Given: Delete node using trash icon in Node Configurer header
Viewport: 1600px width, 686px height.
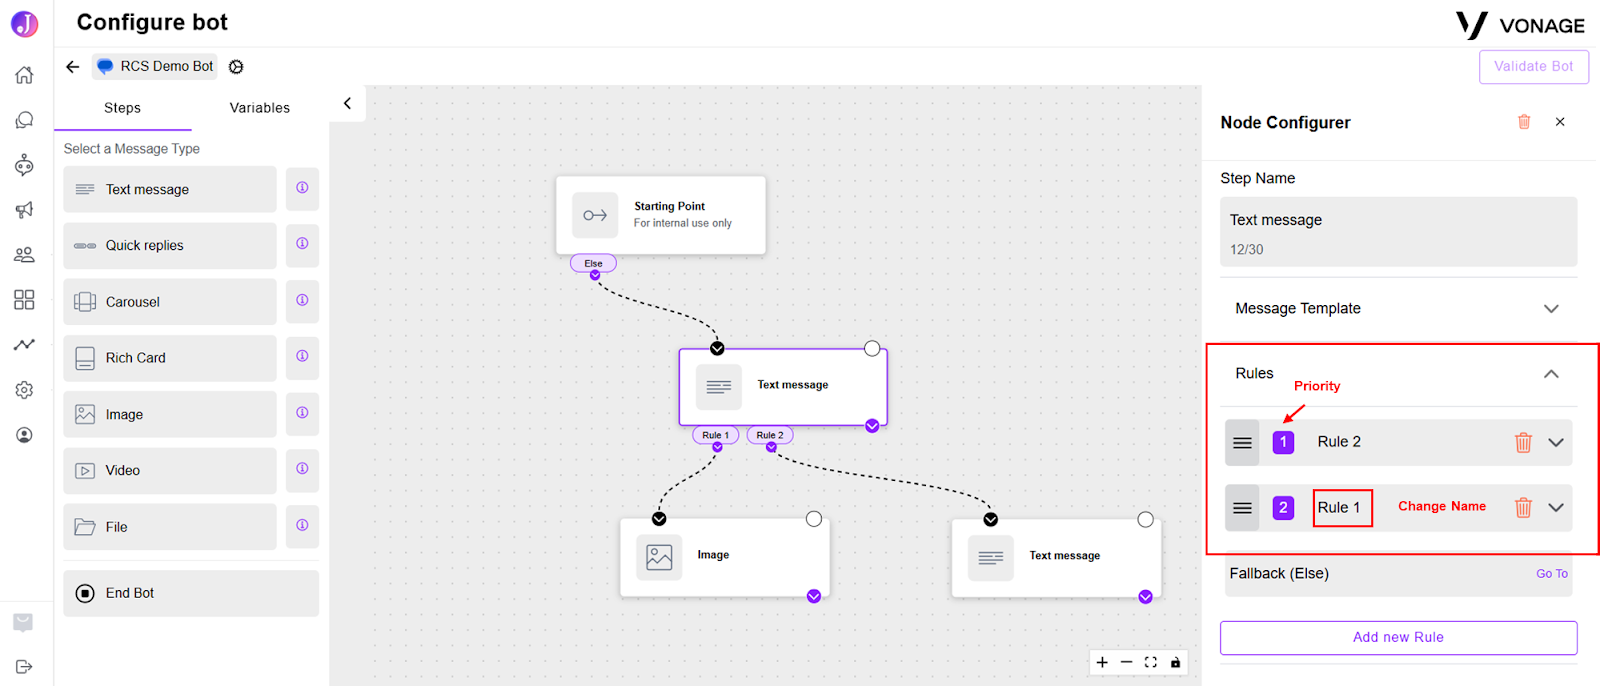Looking at the screenshot, I should (x=1524, y=122).
